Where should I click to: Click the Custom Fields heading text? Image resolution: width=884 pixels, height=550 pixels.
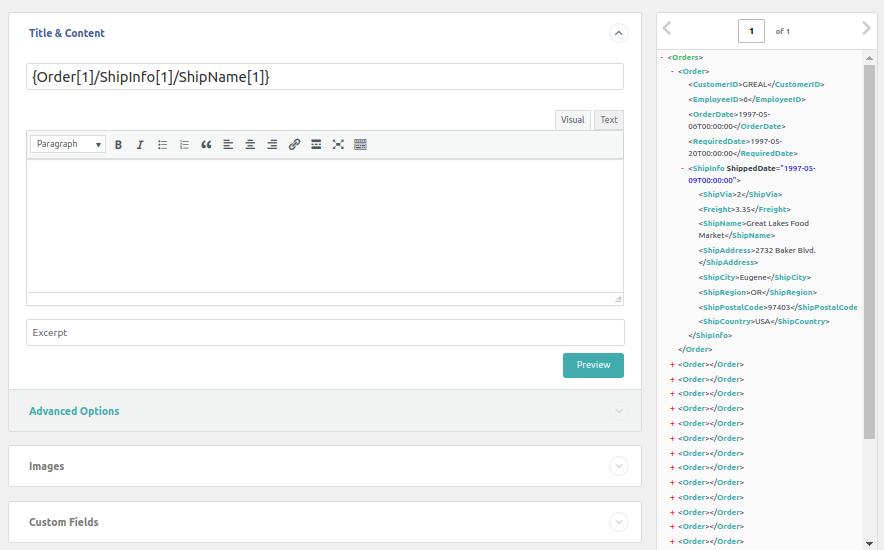(64, 522)
